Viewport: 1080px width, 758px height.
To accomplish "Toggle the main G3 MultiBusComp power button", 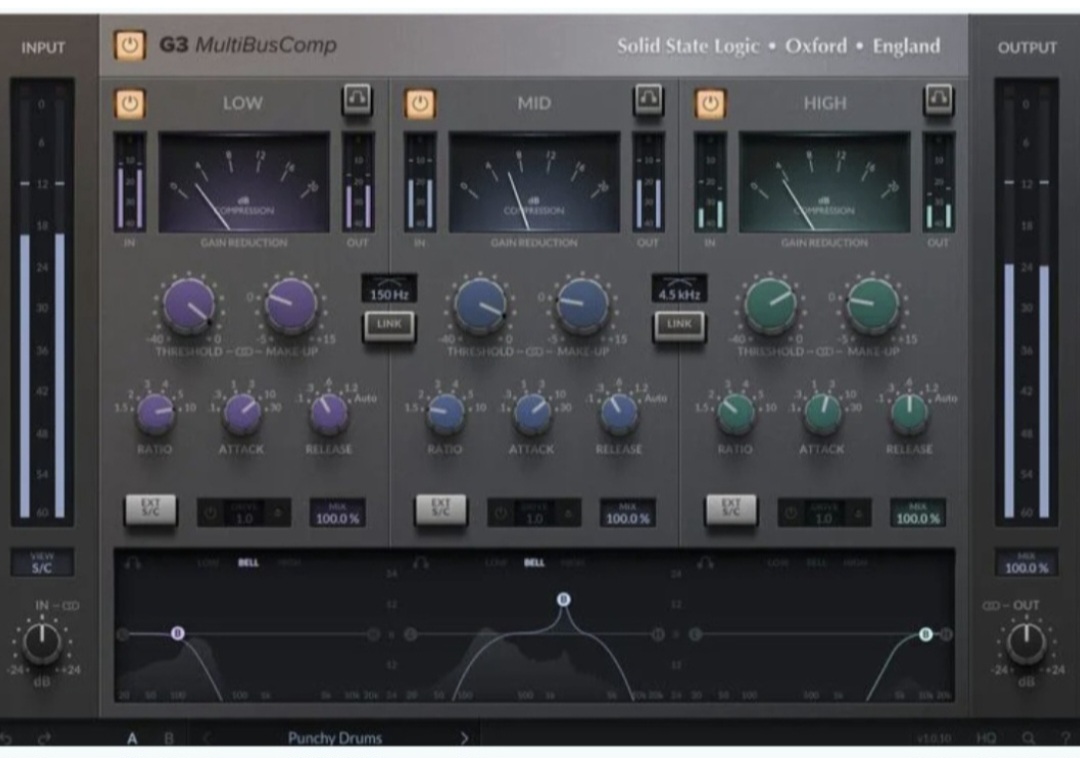I will pos(129,45).
